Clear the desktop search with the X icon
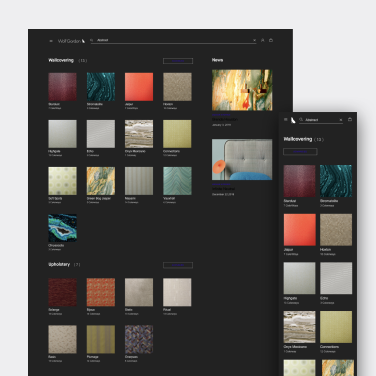376x376 pixels. point(254,40)
